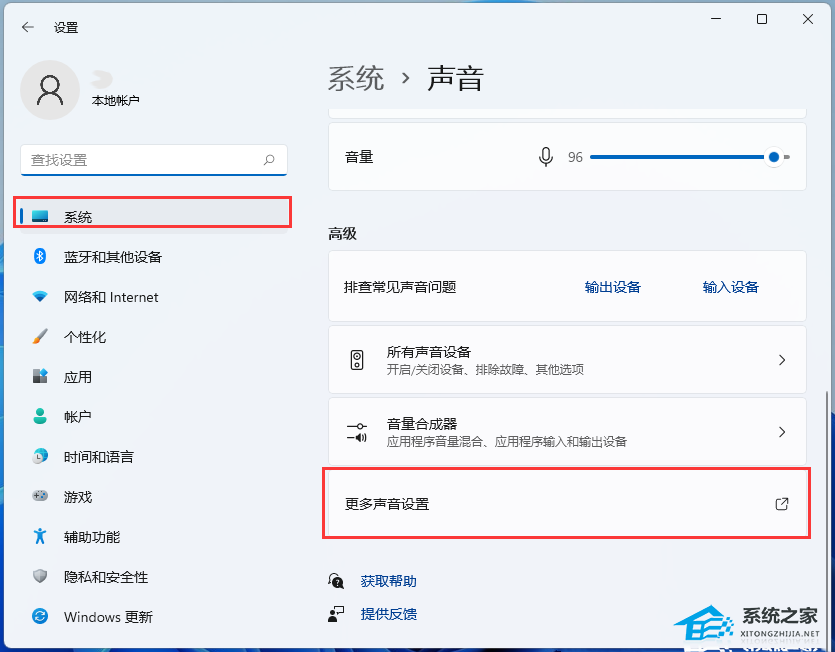The image size is (835, 652).
Task: Go to 个性化 settings
Action: (153, 337)
